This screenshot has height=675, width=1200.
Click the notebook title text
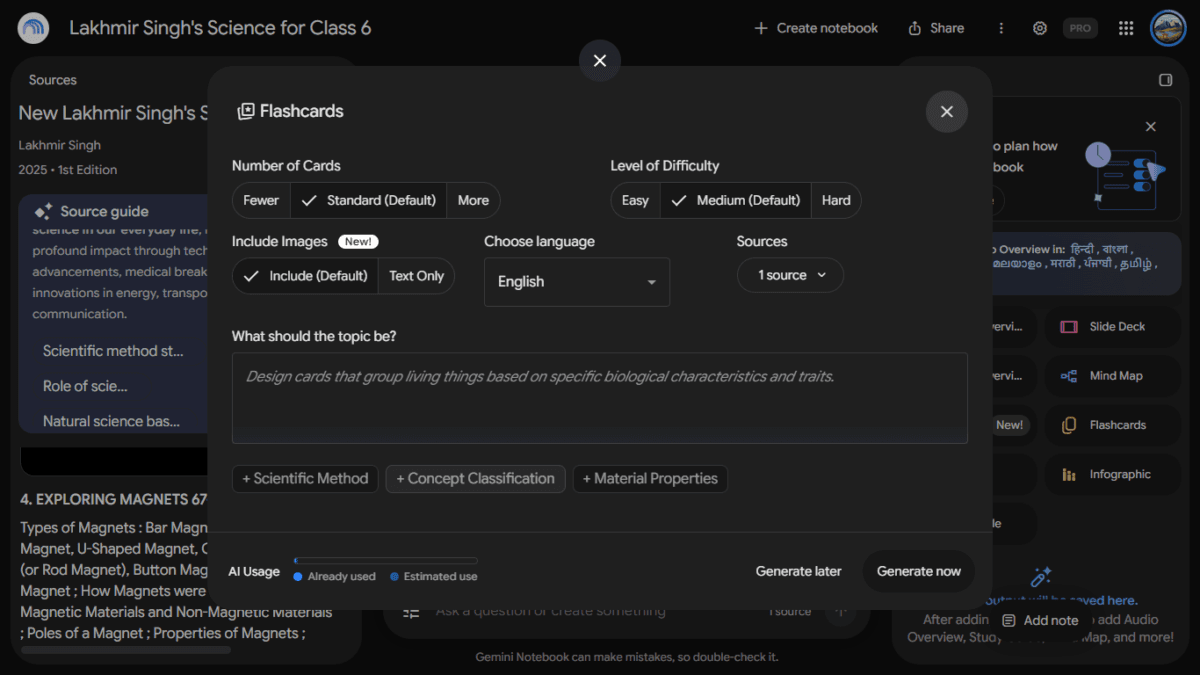click(x=220, y=28)
